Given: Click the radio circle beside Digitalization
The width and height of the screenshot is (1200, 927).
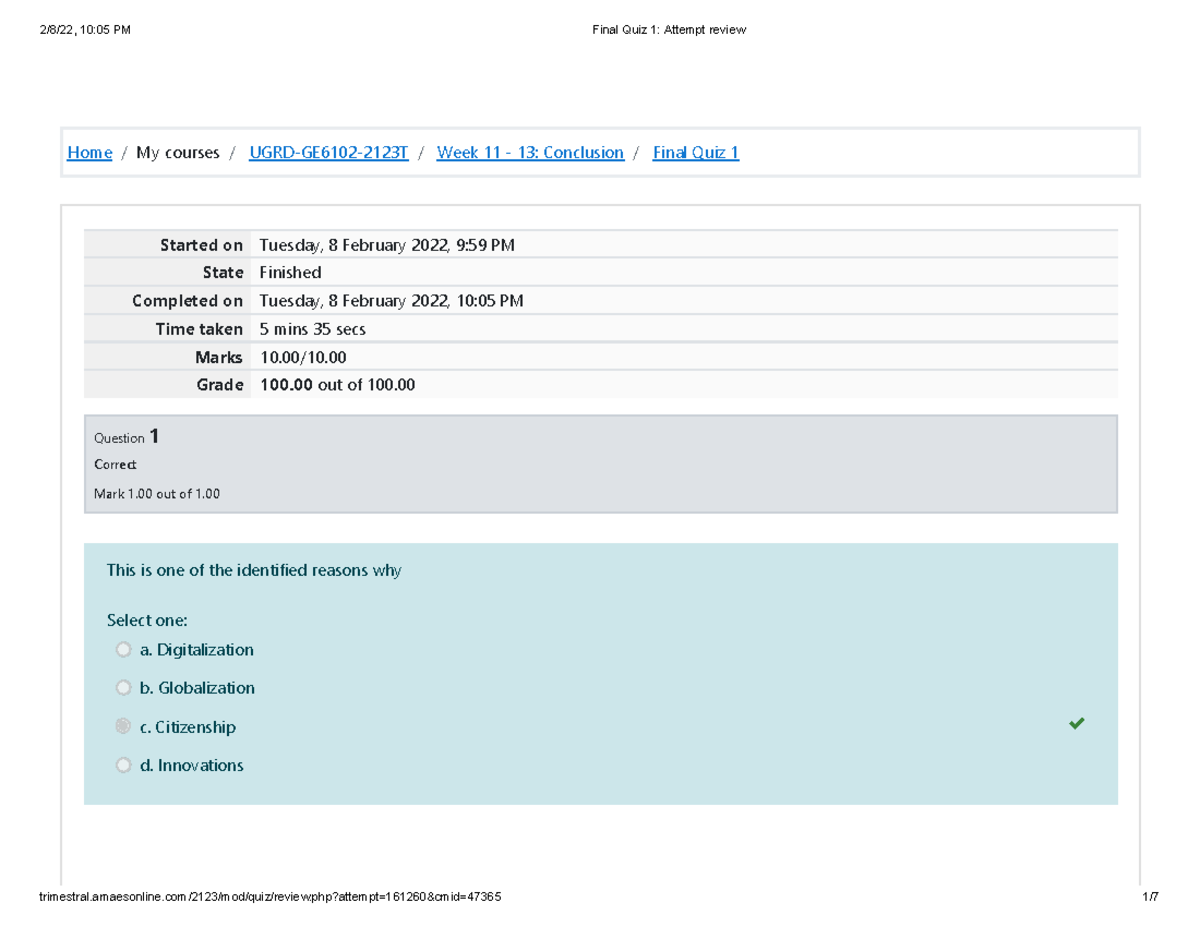Looking at the screenshot, I should click(123, 649).
